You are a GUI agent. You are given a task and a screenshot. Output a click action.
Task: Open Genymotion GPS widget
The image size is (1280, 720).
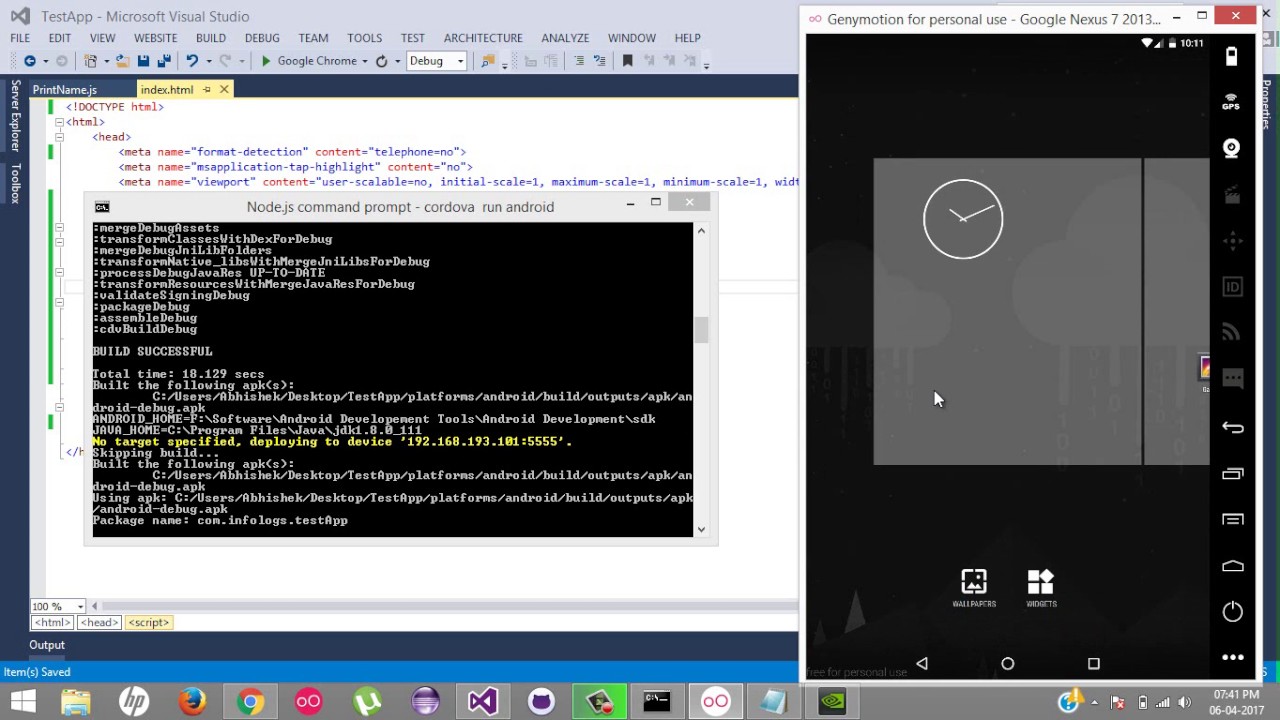(x=1232, y=102)
